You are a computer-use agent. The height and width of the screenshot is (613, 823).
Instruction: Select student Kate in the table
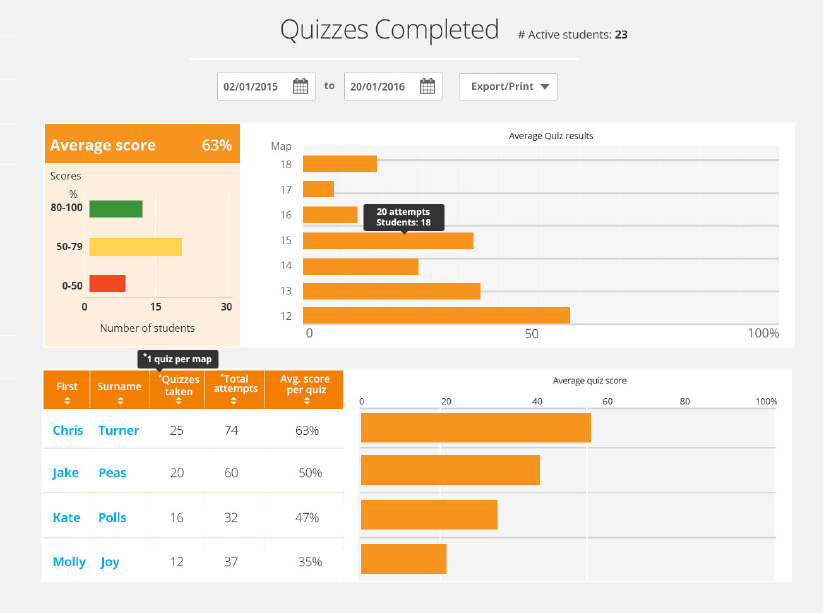point(66,517)
